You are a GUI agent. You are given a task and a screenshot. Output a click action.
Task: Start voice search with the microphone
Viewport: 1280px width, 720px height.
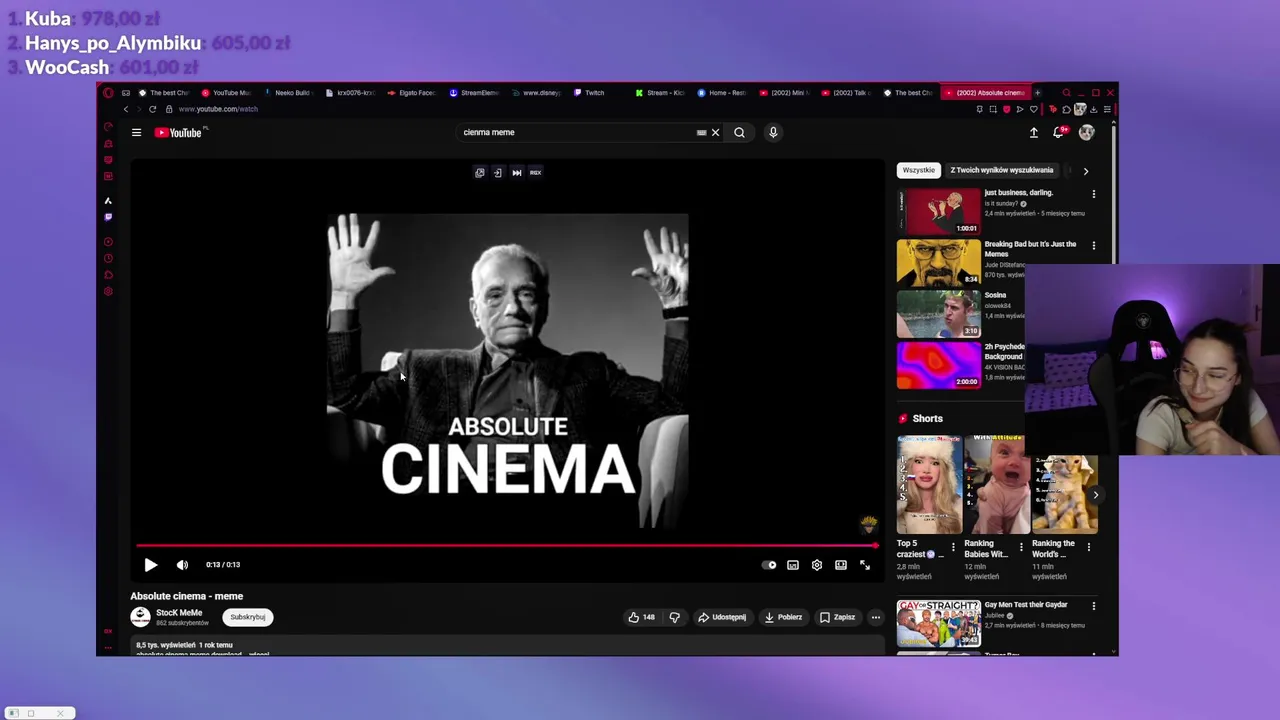pyautogui.click(x=773, y=132)
